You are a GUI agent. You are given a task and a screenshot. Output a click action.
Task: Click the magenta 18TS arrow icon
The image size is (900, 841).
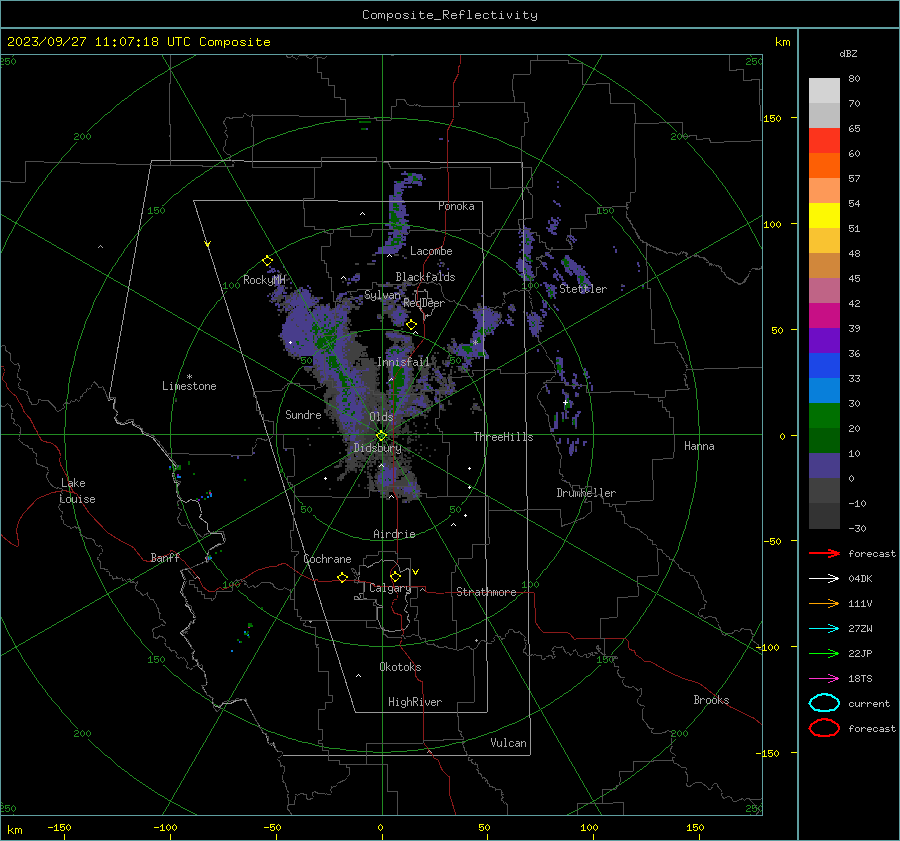pyautogui.click(x=824, y=678)
